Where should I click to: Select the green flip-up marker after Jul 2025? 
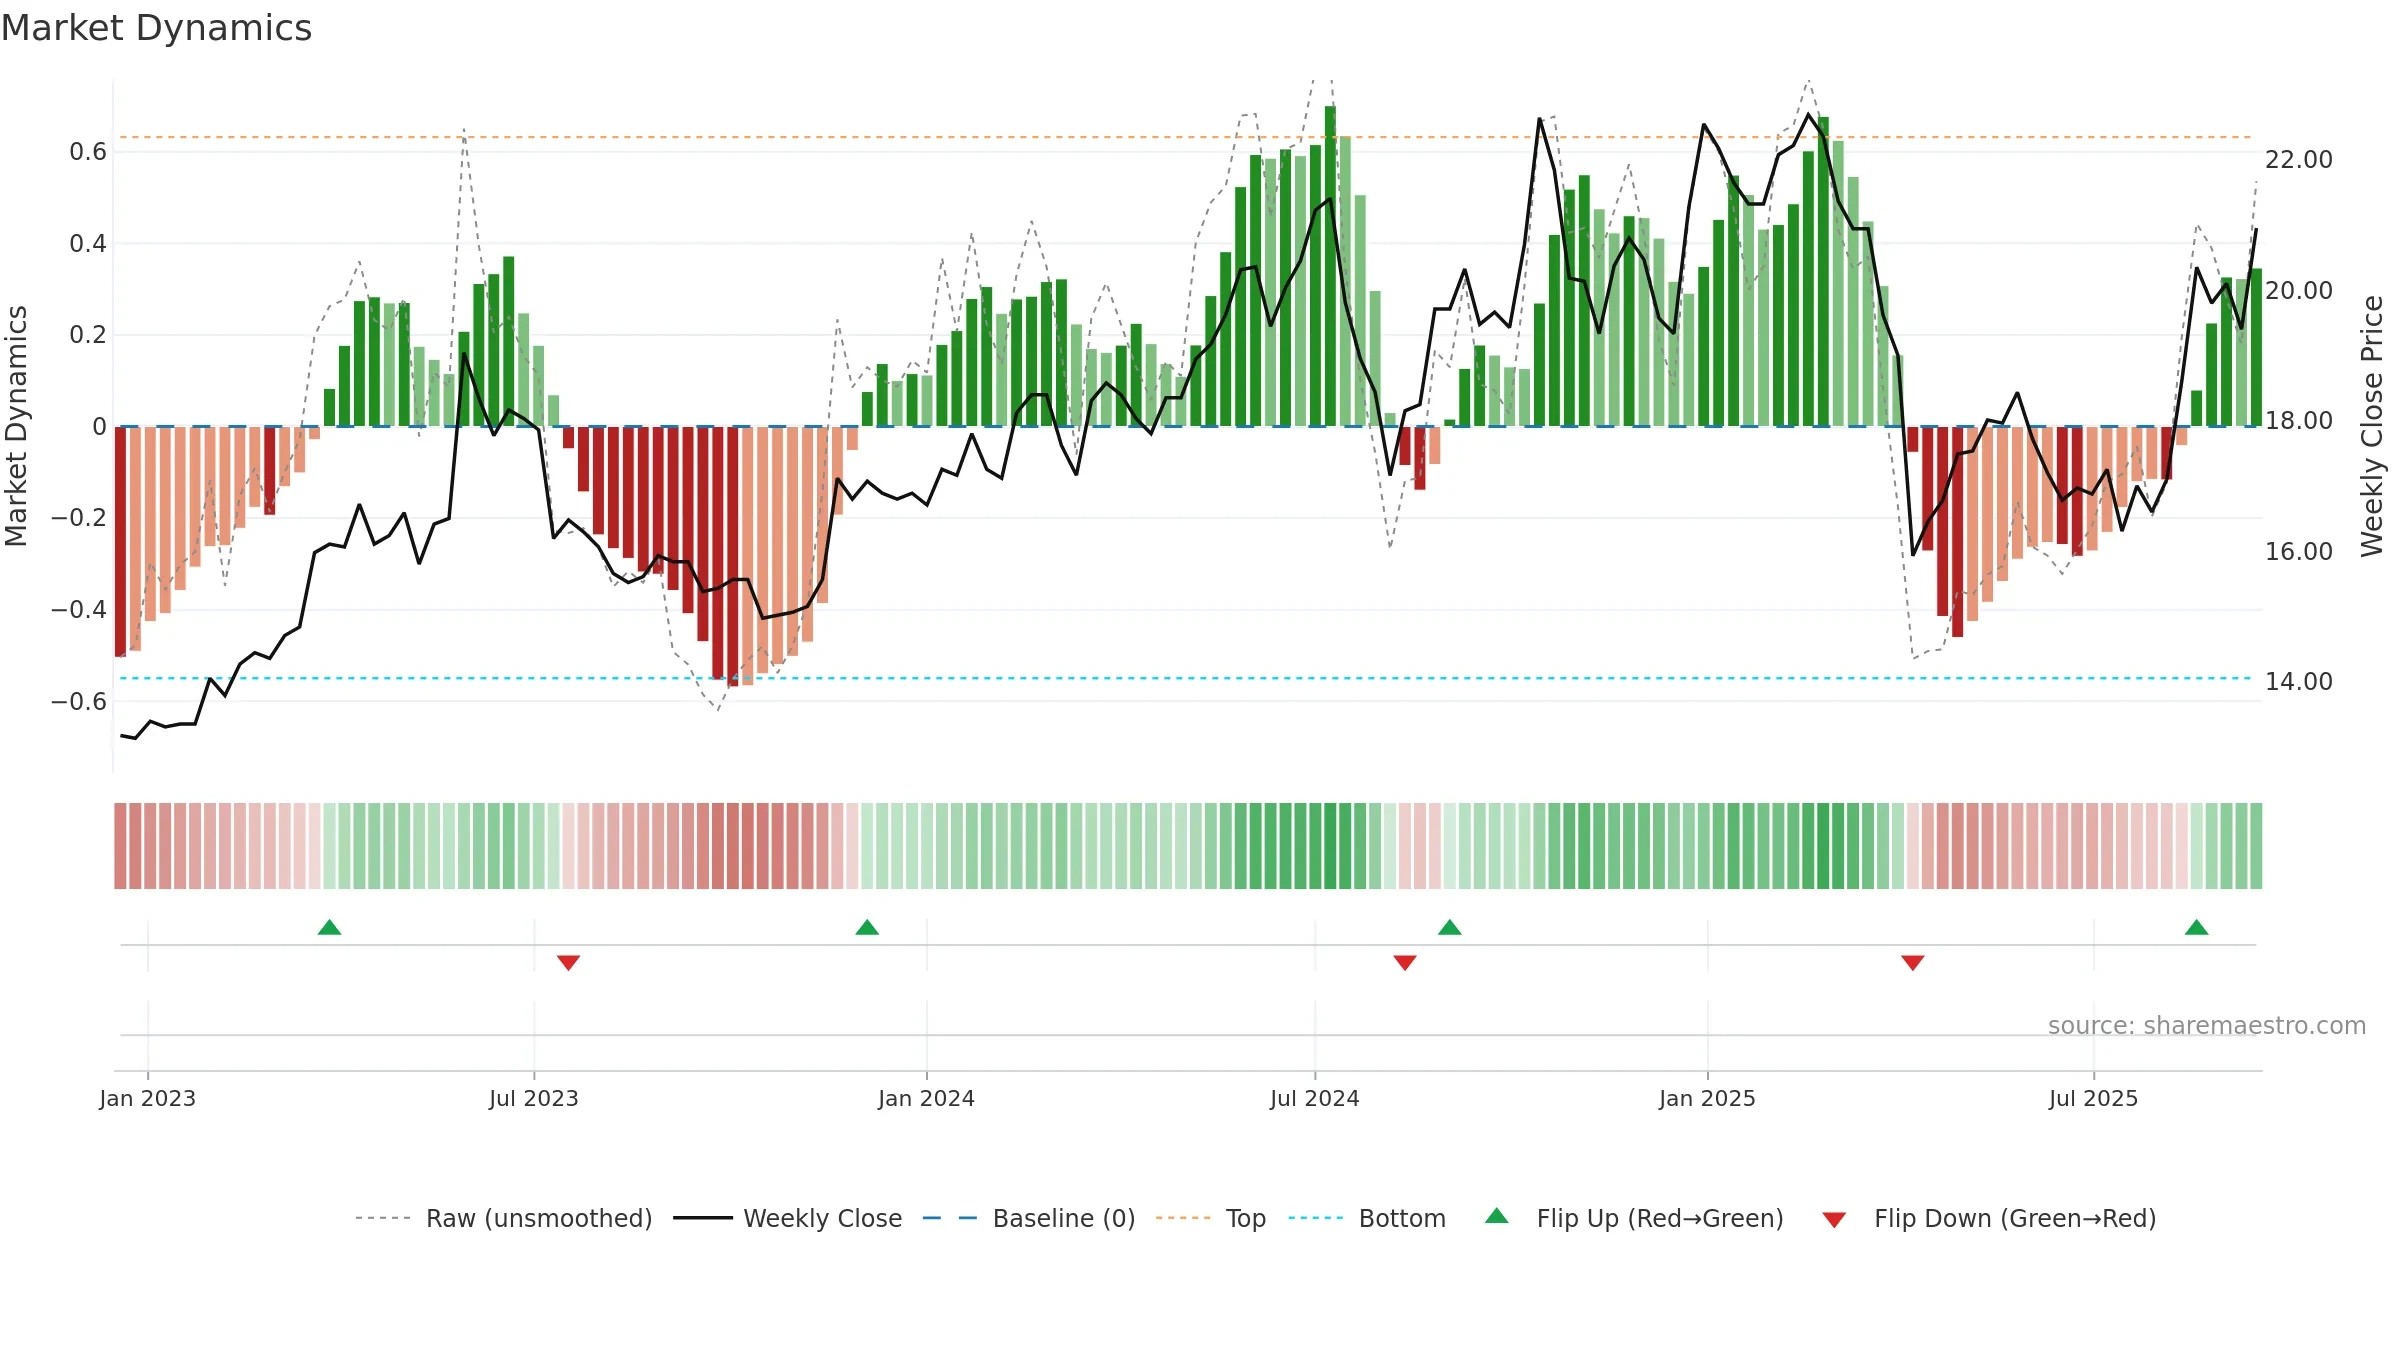coord(2197,927)
